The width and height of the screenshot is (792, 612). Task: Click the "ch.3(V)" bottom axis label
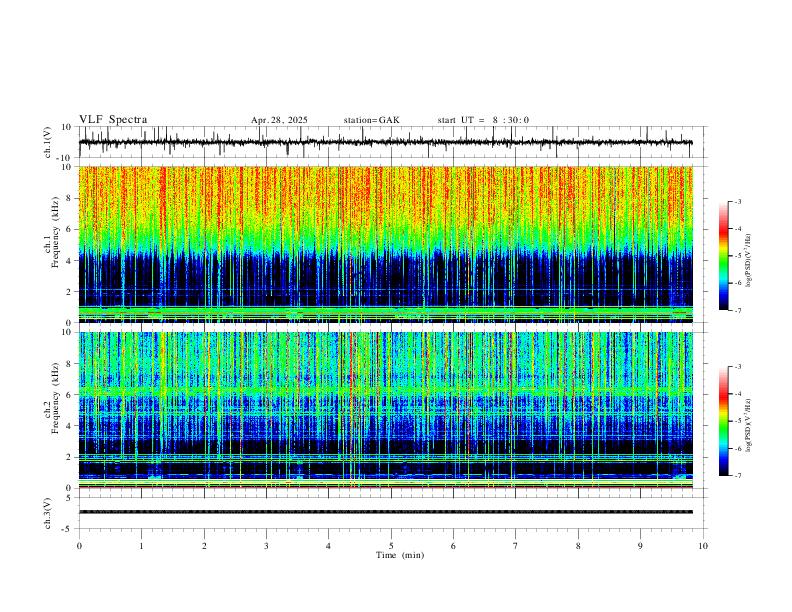pyautogui.click(x=48, y=513)
